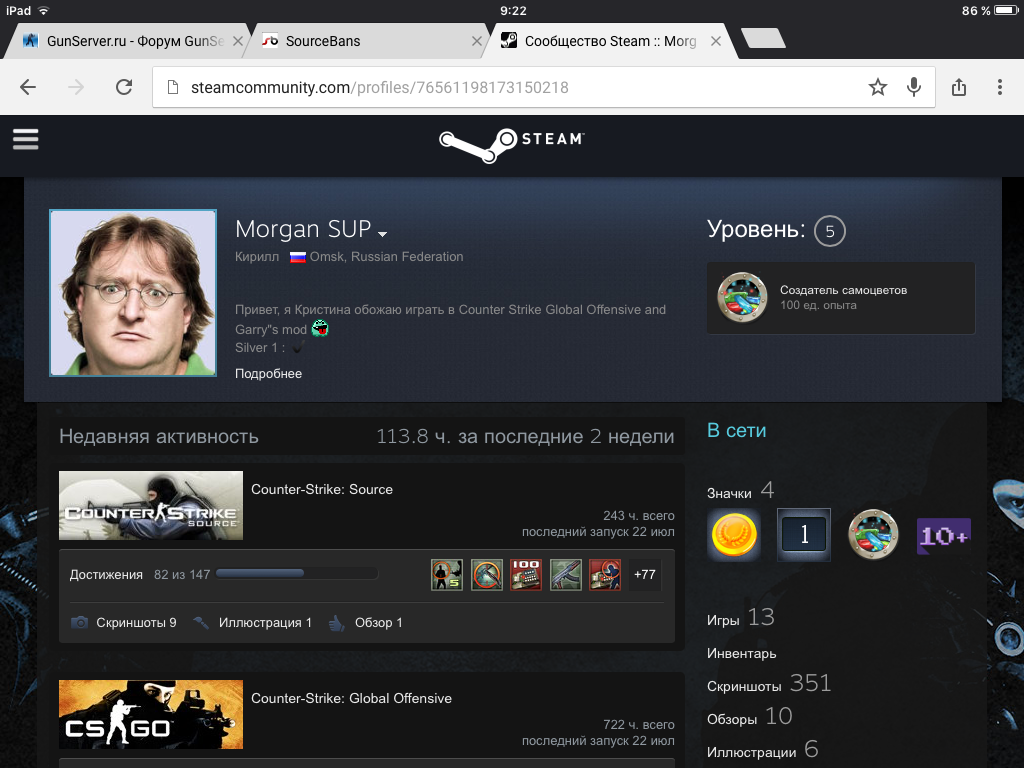Screen dimensions: 1024x768
Task: Reload the page with refresh icon
Action: coord(124,87)
